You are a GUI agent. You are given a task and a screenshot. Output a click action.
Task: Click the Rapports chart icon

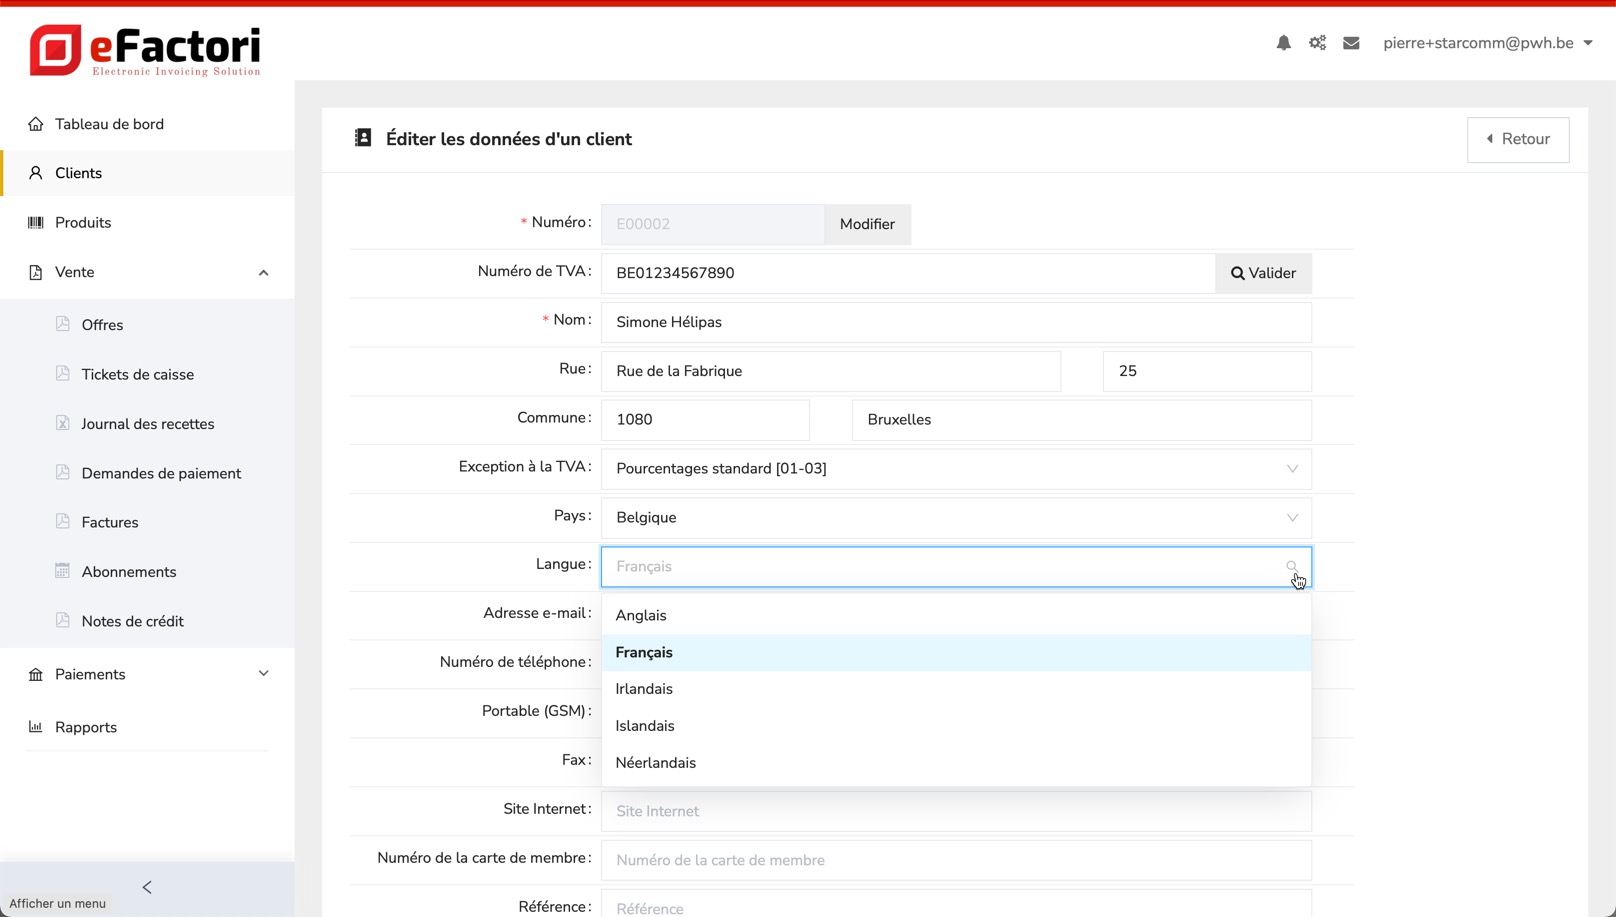(x=36, y=727)
